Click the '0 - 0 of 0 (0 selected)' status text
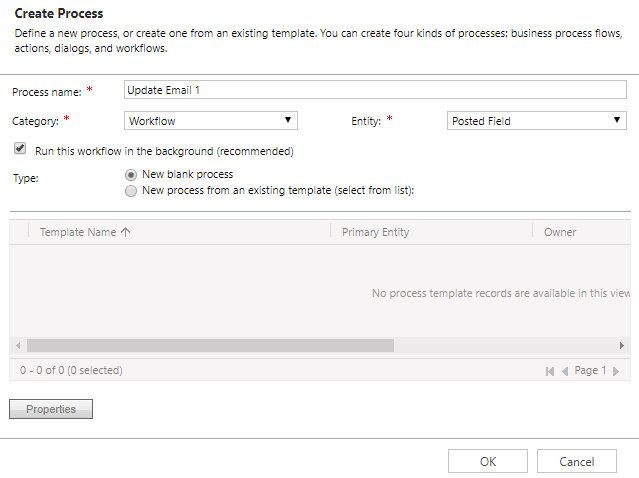 [71, 370]
